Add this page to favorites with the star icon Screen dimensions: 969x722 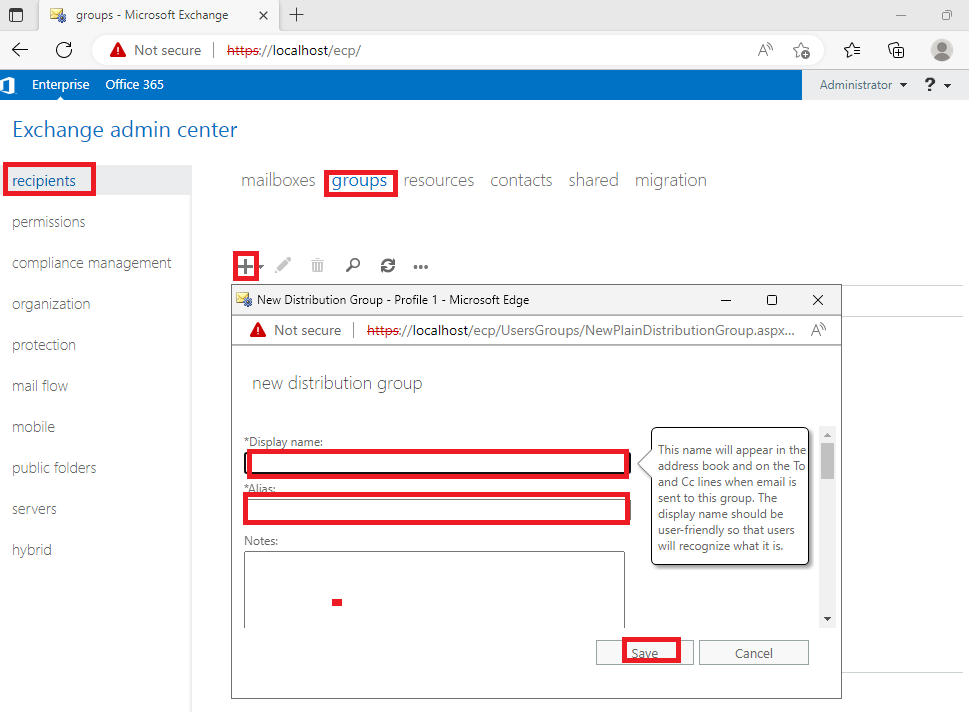[x=803, y=49]
